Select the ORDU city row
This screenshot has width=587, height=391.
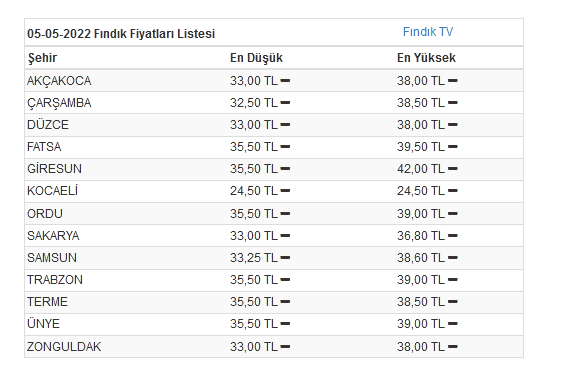click(x=274, y=214)
